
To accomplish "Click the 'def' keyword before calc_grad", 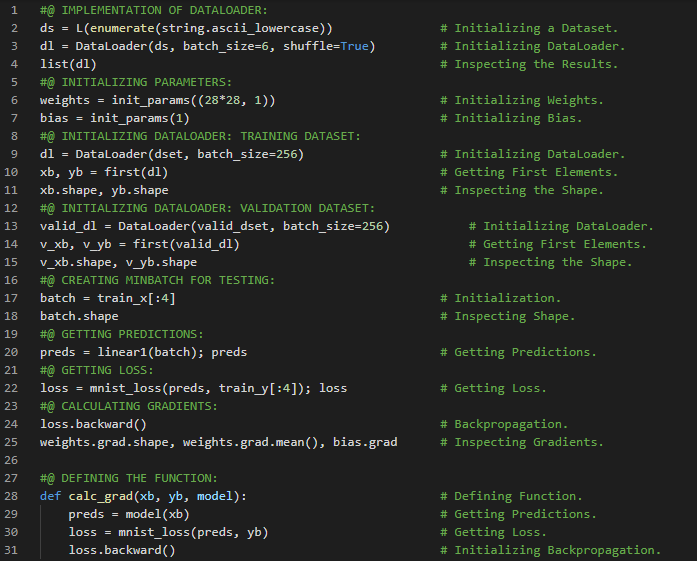I will coord(50,496).
